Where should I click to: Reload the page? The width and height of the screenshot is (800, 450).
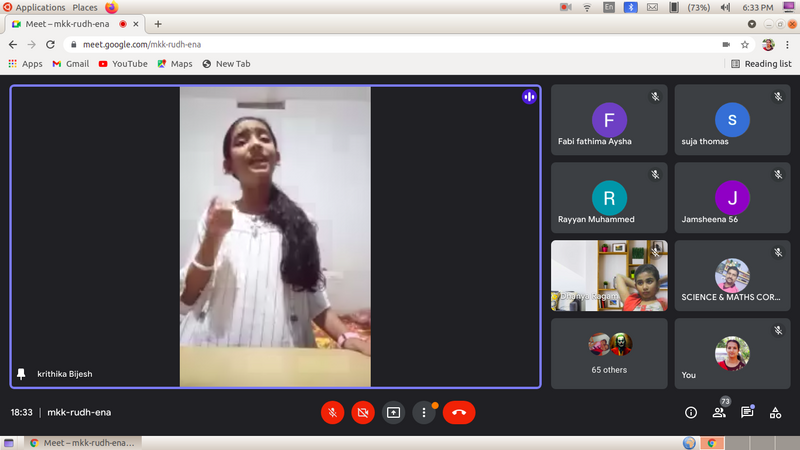pyautogui.click(x=48, y=44)
